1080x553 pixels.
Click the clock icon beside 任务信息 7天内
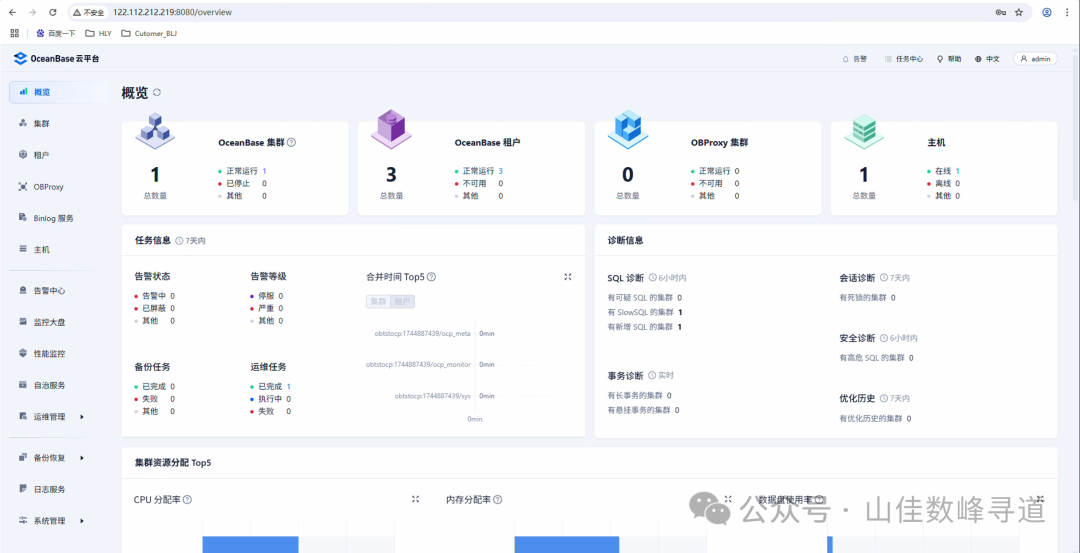point(179,241)
